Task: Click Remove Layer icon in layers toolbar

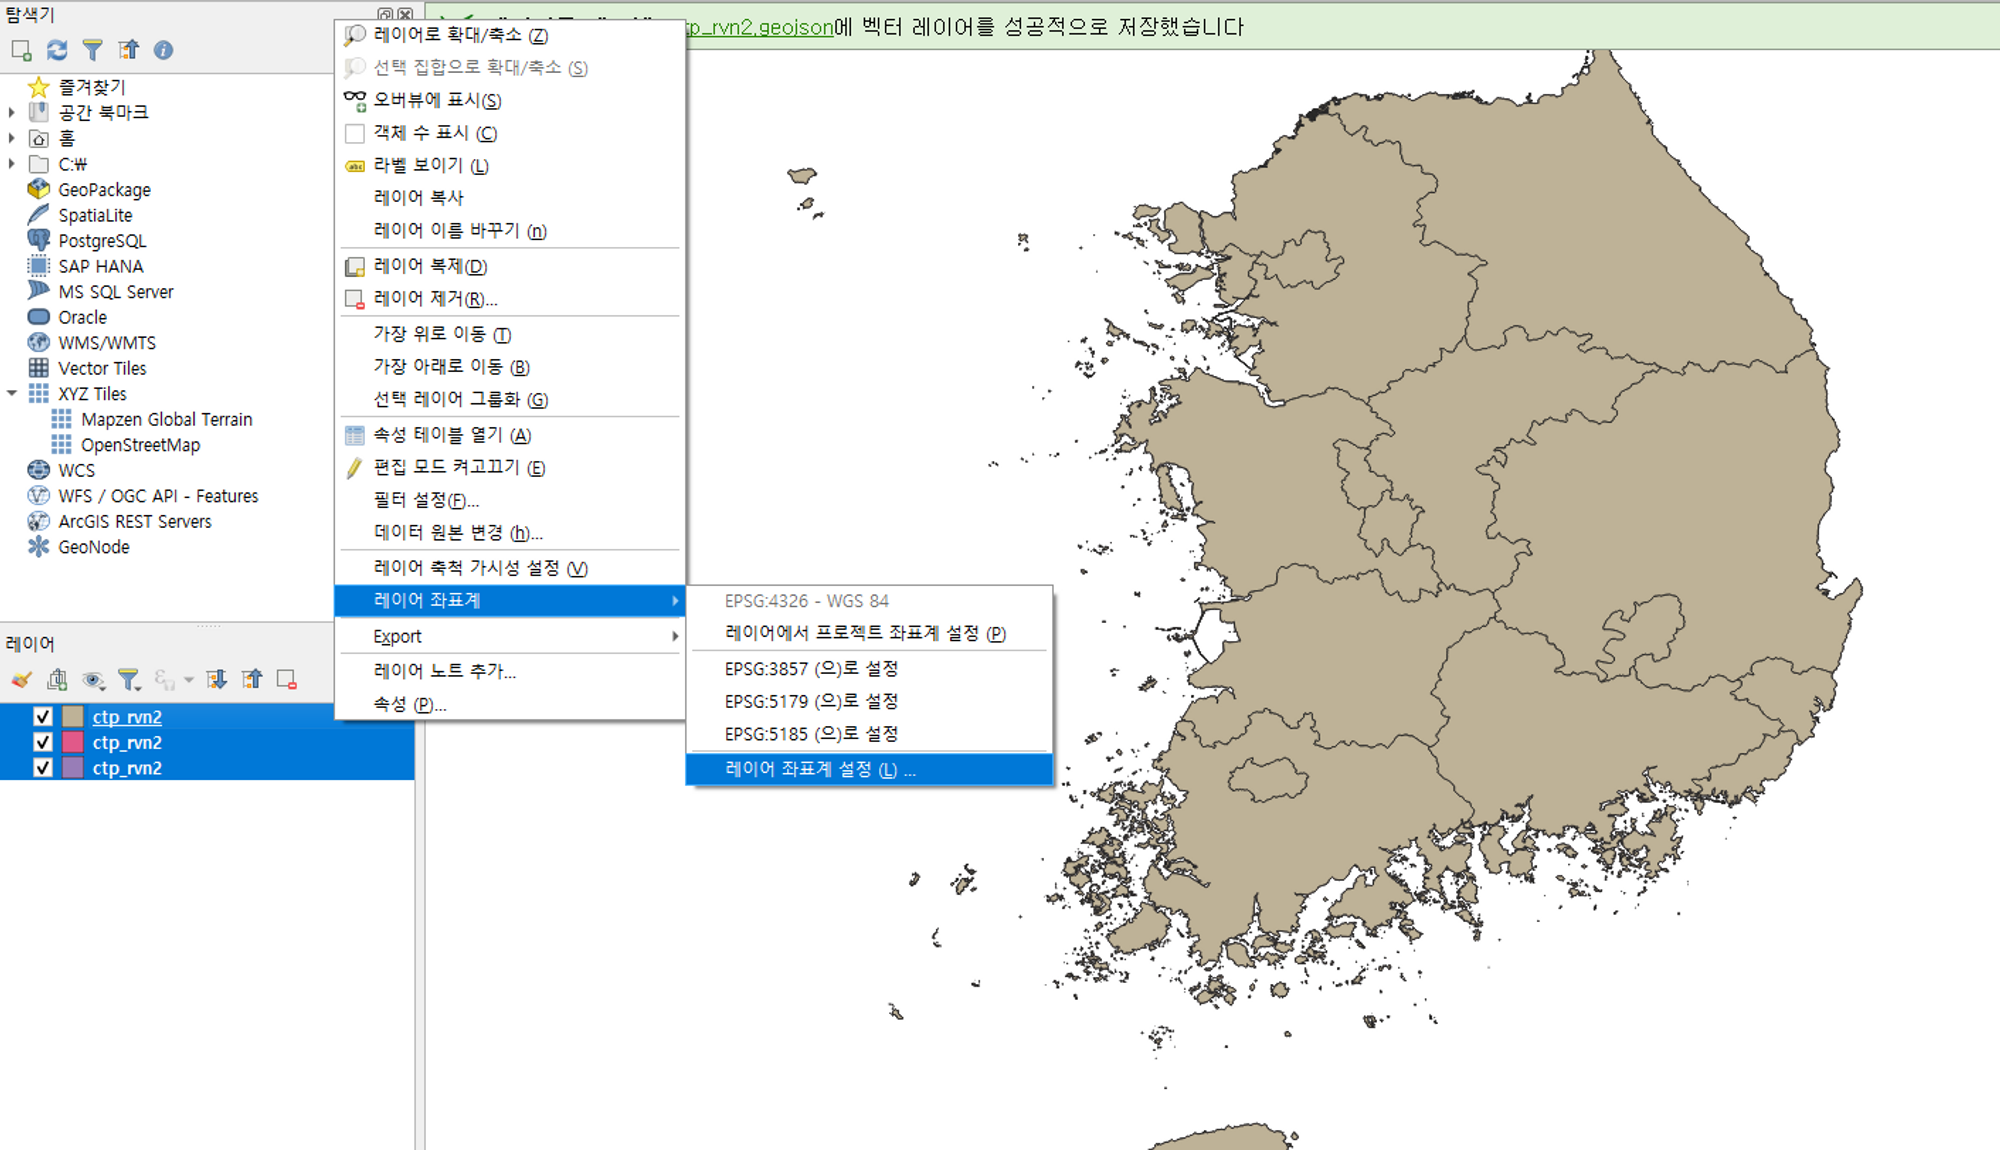Action: pos(287,680)
